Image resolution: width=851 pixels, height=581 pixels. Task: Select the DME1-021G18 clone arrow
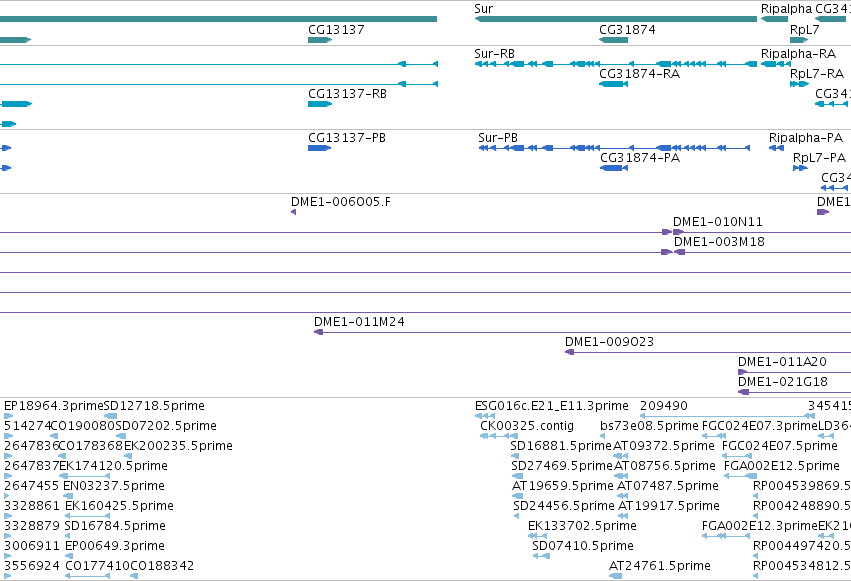pyautogui.click(x=795, y=392)
